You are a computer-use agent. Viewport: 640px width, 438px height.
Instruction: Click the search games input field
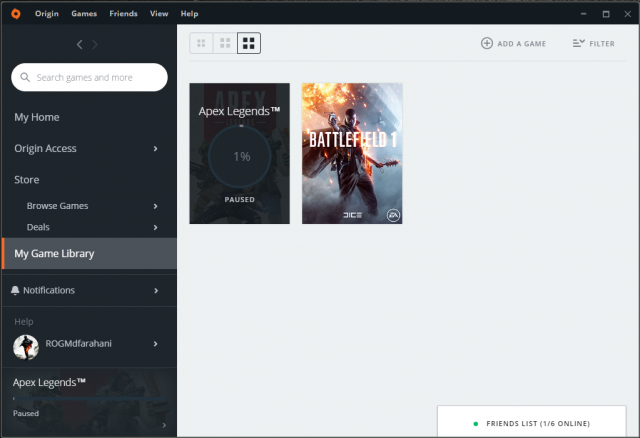(95, 77)
